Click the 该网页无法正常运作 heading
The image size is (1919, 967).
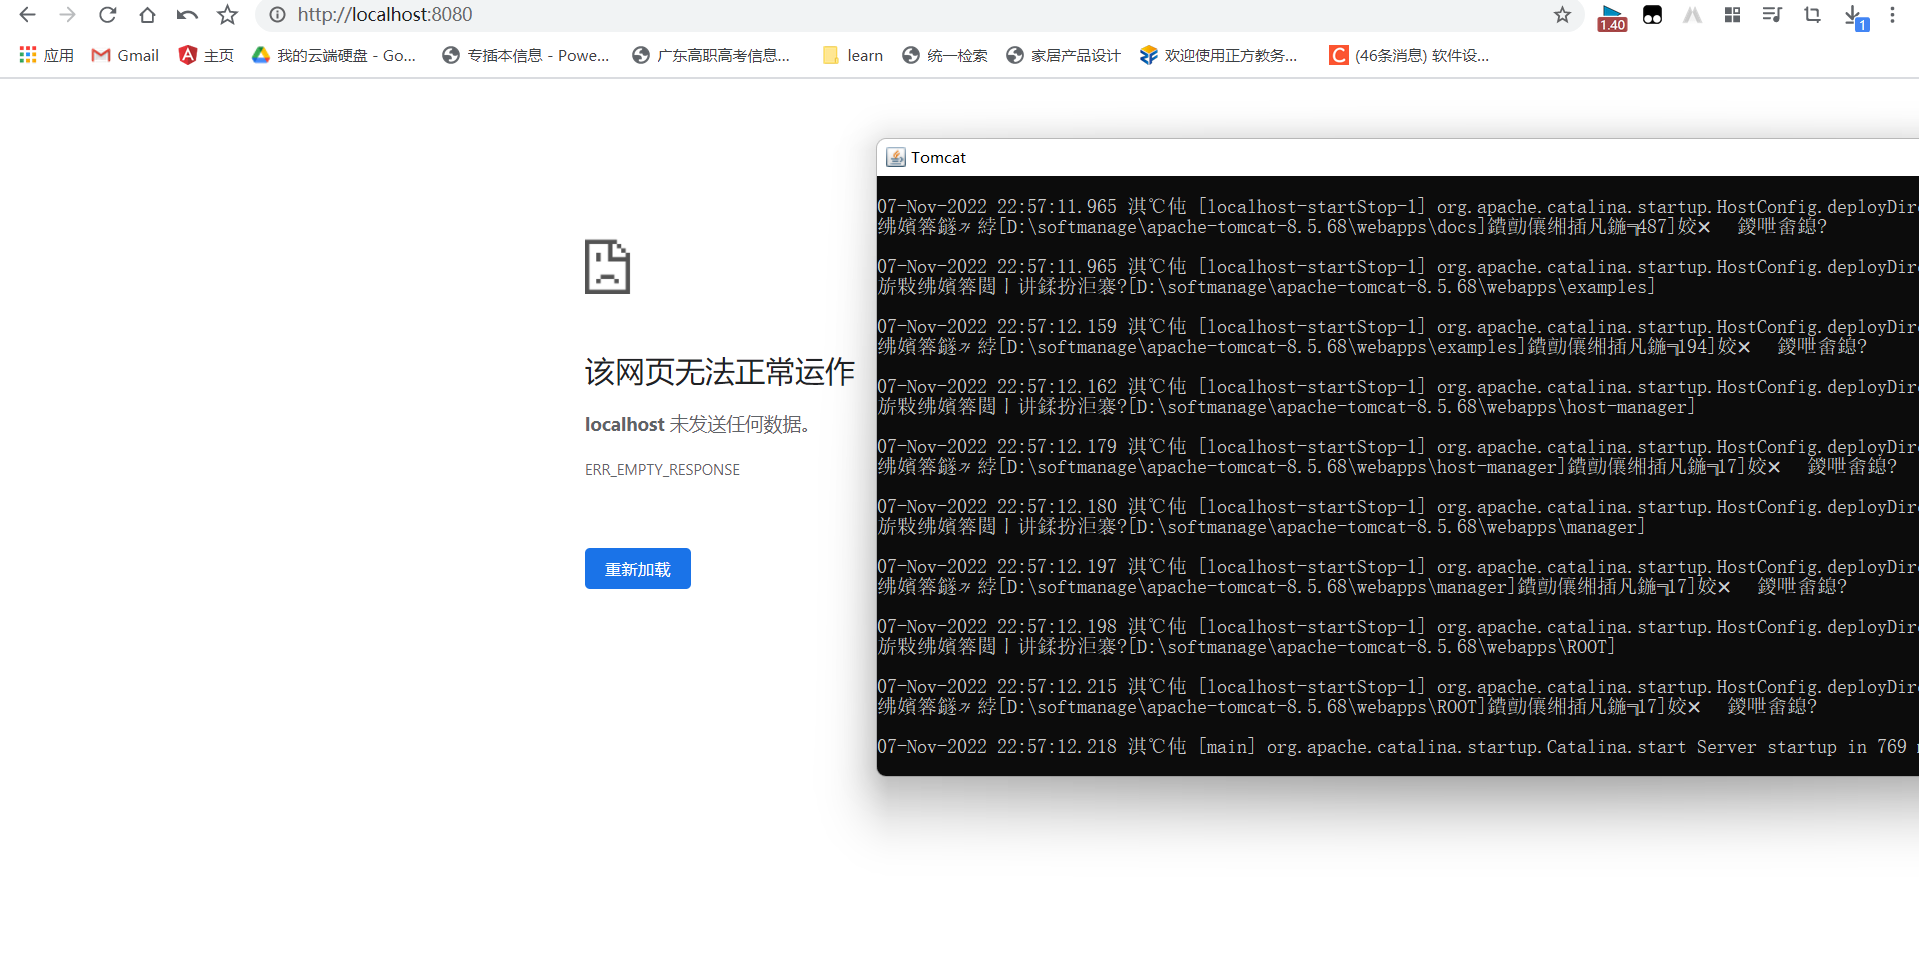tap(720, 372)
